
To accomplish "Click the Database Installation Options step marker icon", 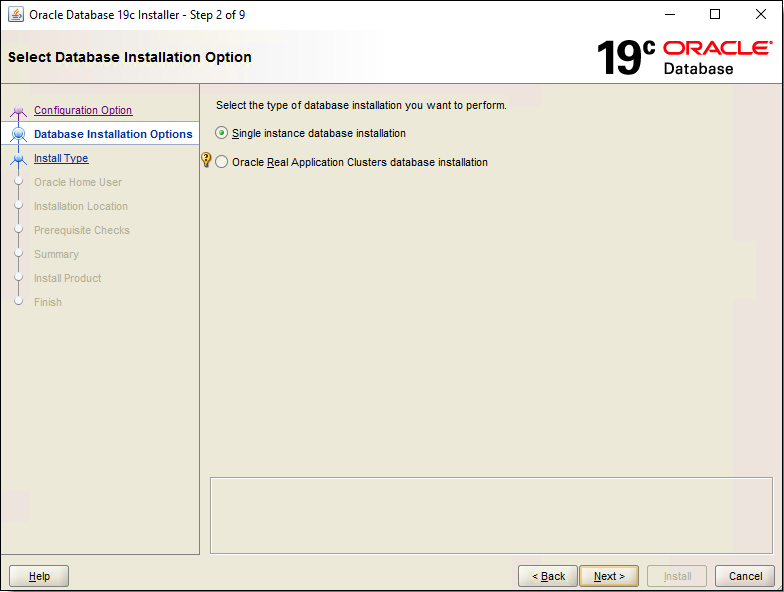I will click(x=18, y=134).
